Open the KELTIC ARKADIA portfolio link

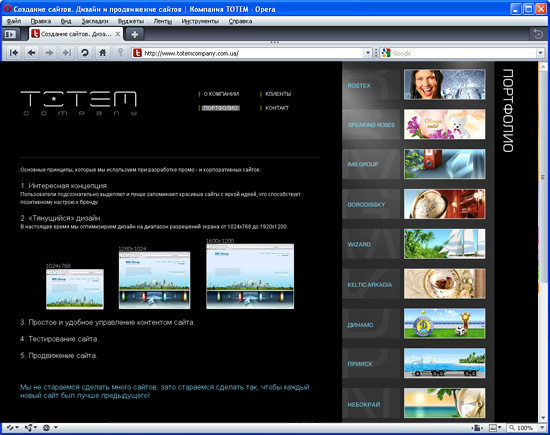pyautogui.click(x=370, y=285)
